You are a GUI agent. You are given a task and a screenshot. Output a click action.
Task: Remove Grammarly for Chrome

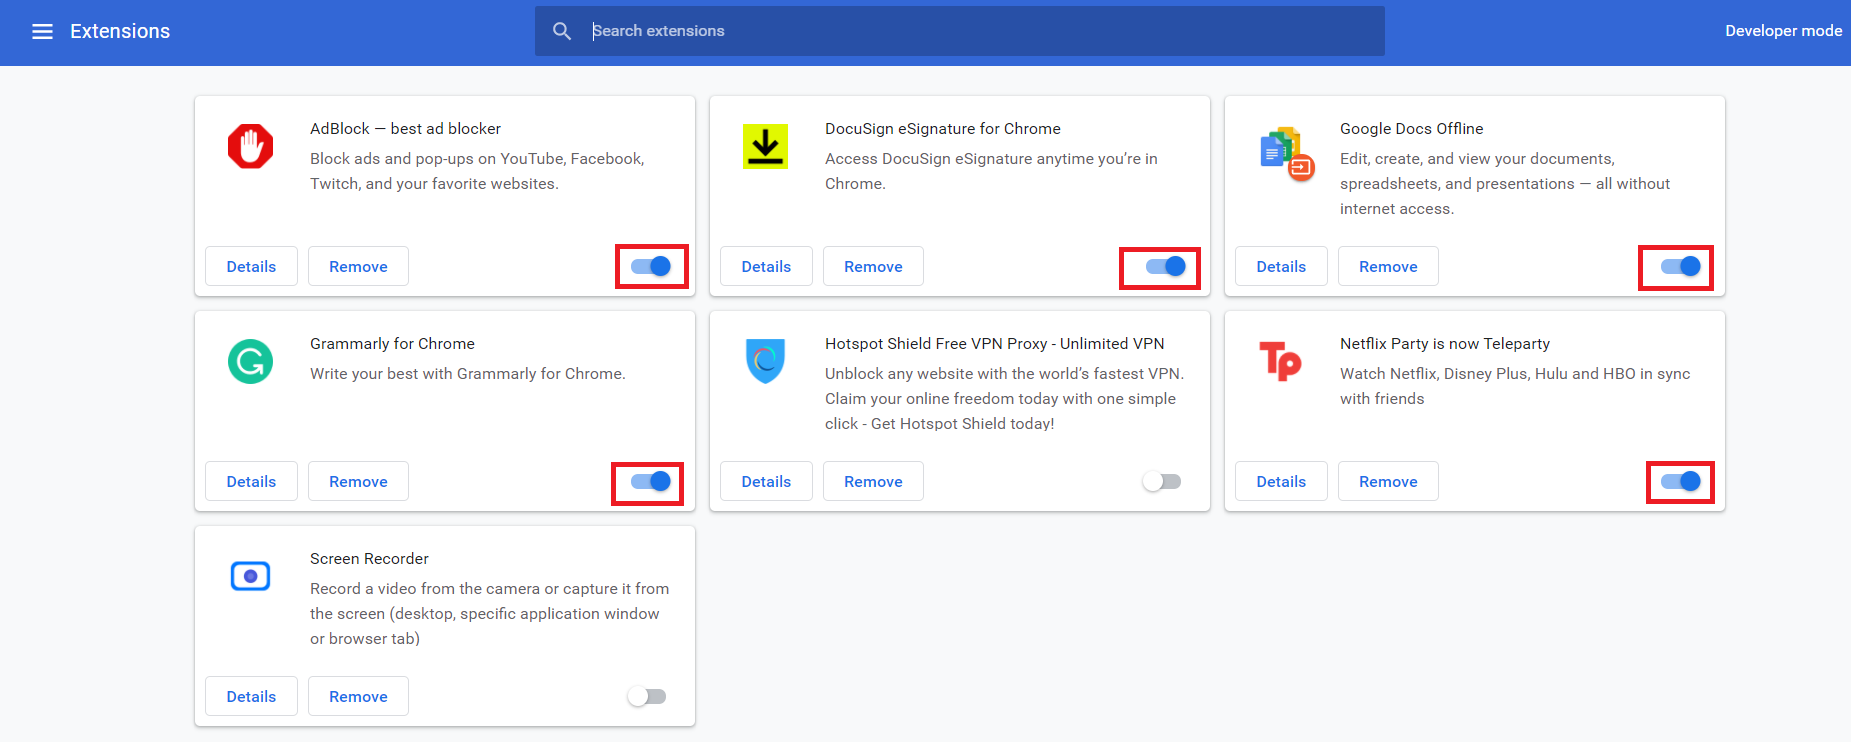tap(358, 481)
